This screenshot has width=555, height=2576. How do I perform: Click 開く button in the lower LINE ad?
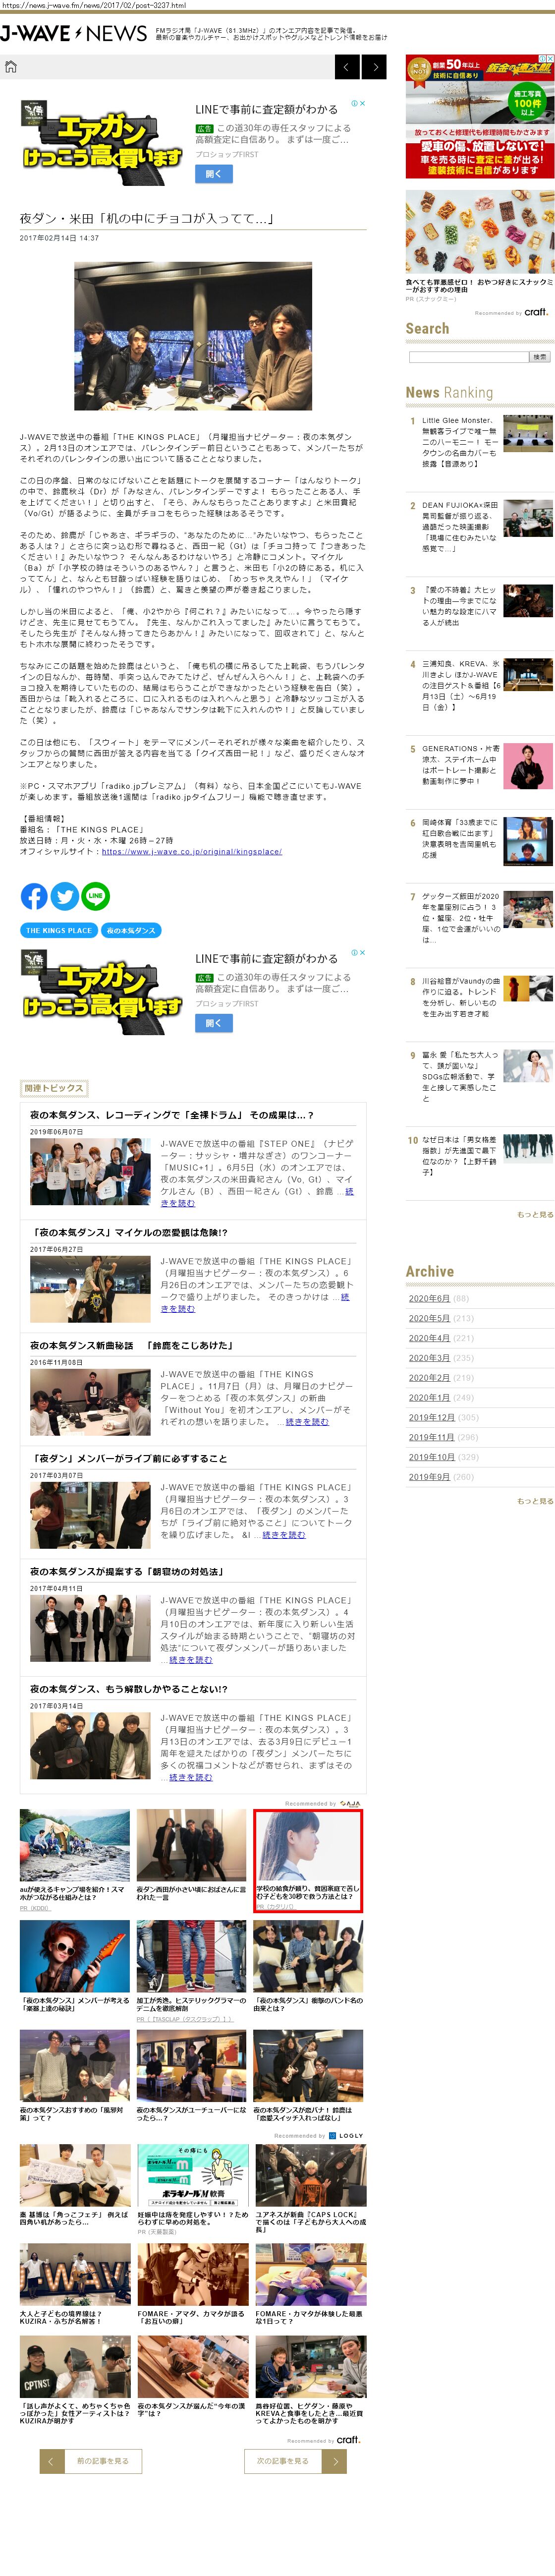coord(213,1023)
